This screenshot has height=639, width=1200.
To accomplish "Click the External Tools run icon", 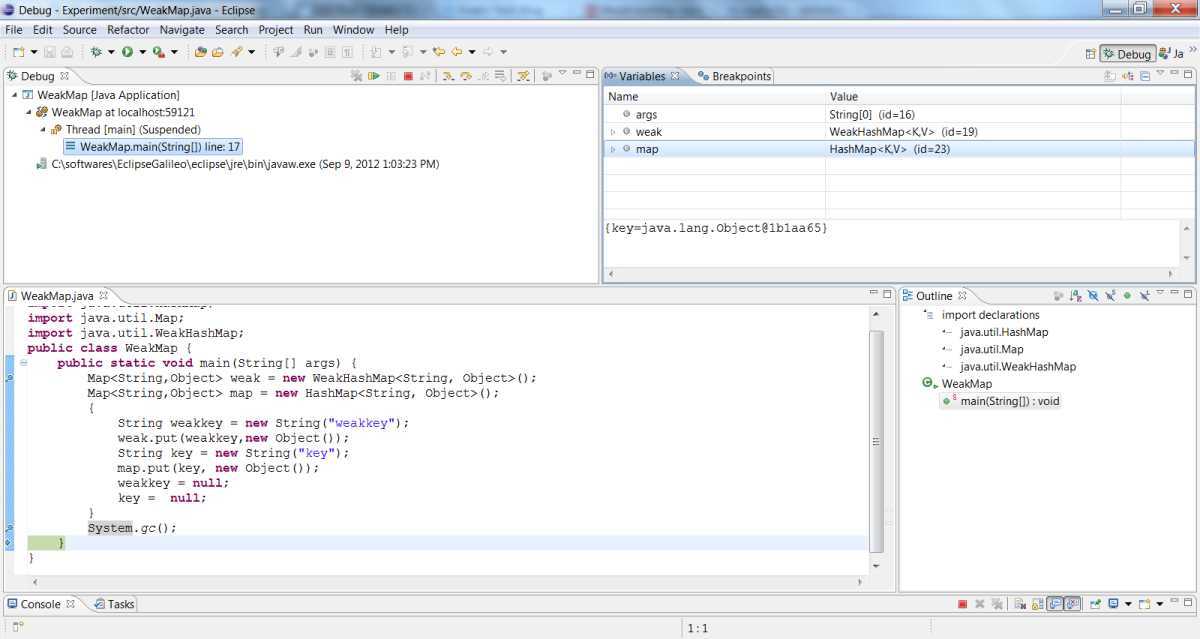I will coord(159,52).
